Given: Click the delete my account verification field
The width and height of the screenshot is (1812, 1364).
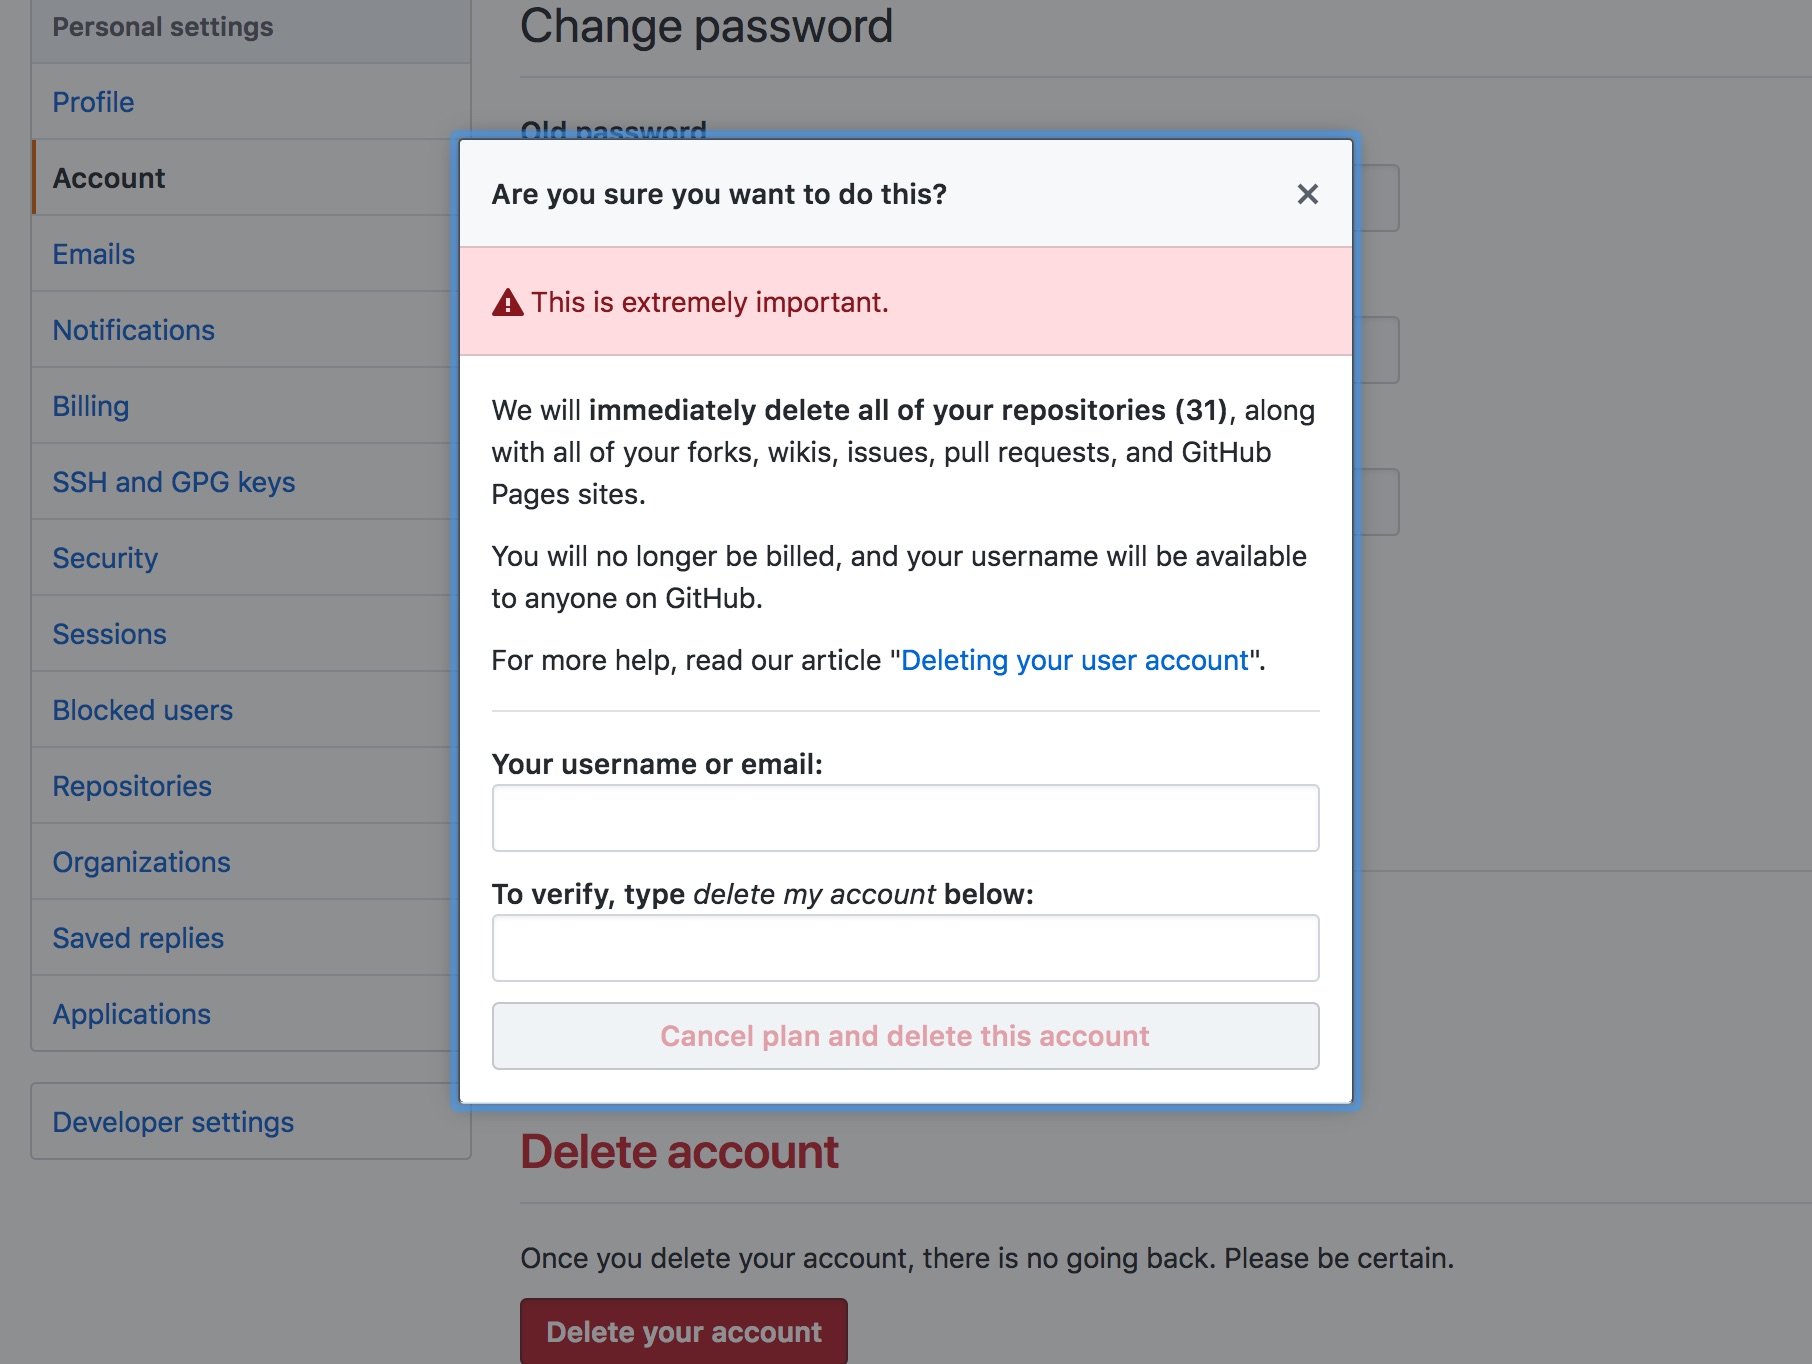Looking at the screenshot, I should pos(905,948).
